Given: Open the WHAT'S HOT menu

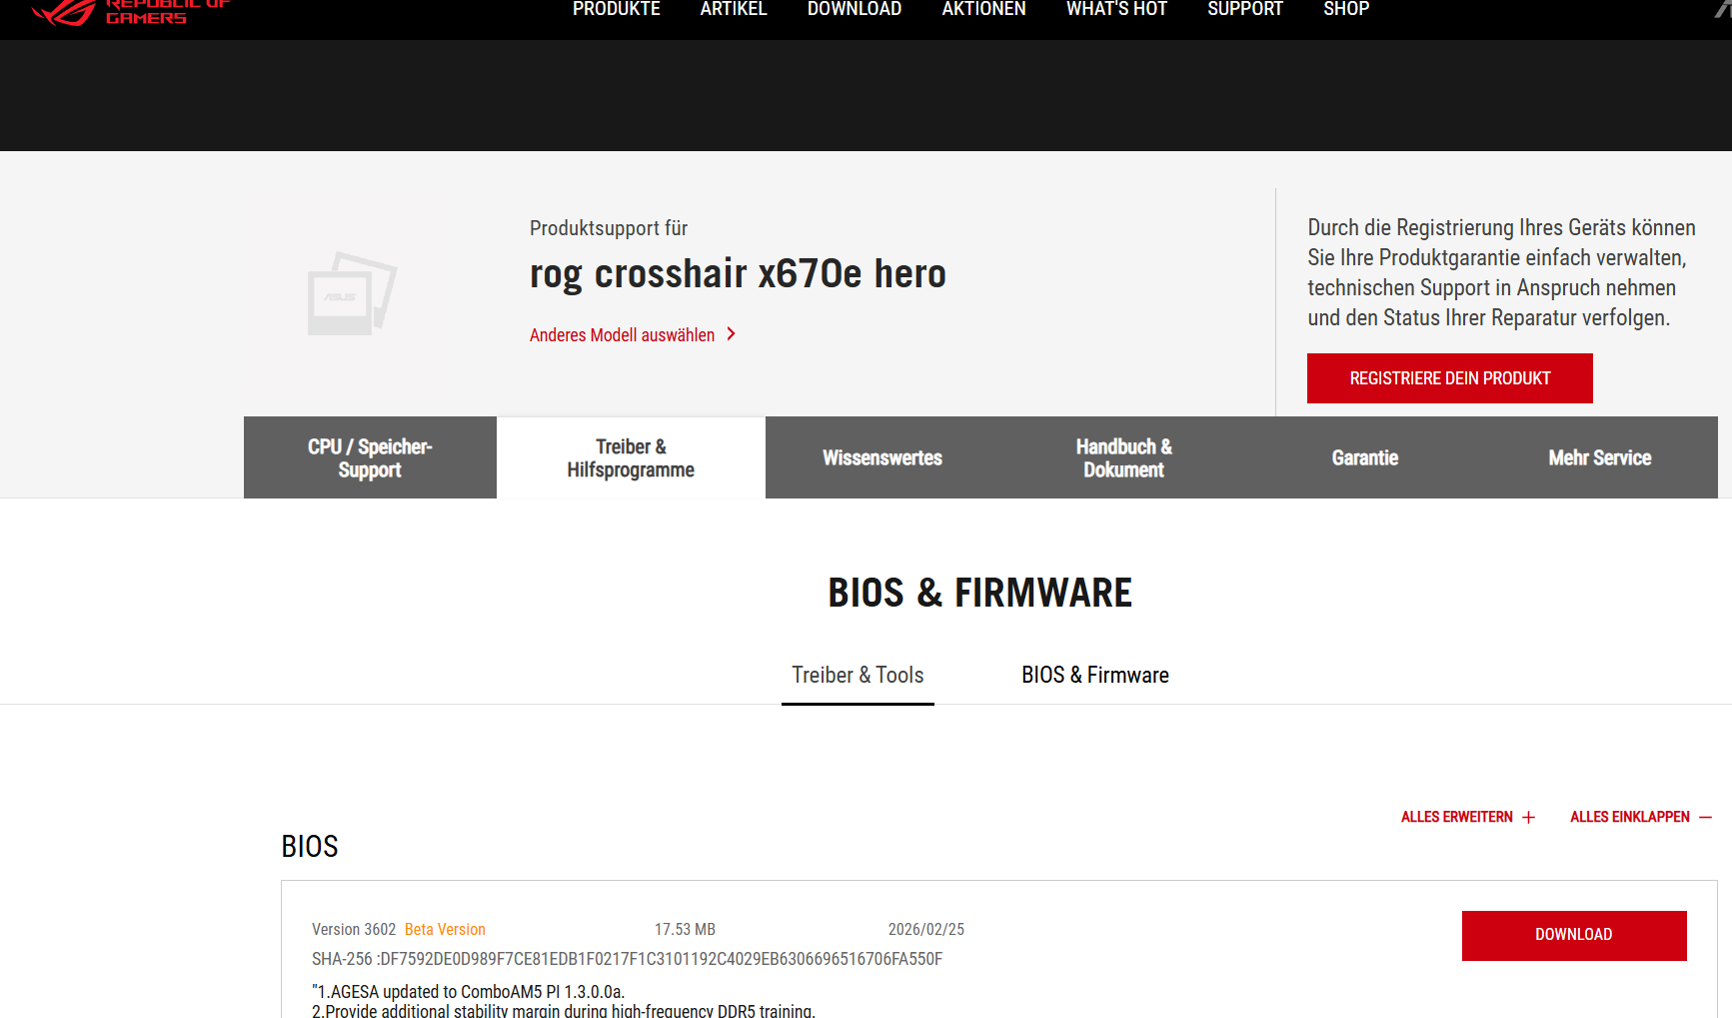Looking at the screenshot, I should (1116, 9).
